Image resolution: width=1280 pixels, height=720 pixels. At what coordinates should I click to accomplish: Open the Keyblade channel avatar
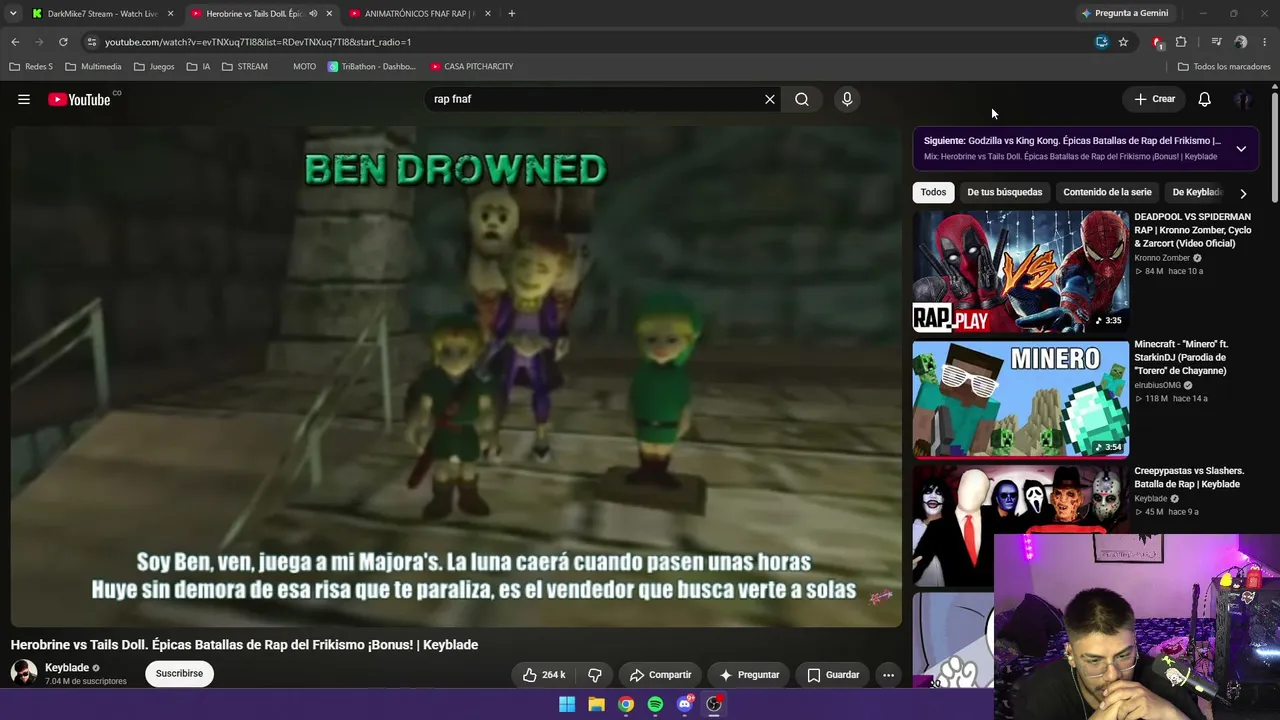(x=24, y=674)
